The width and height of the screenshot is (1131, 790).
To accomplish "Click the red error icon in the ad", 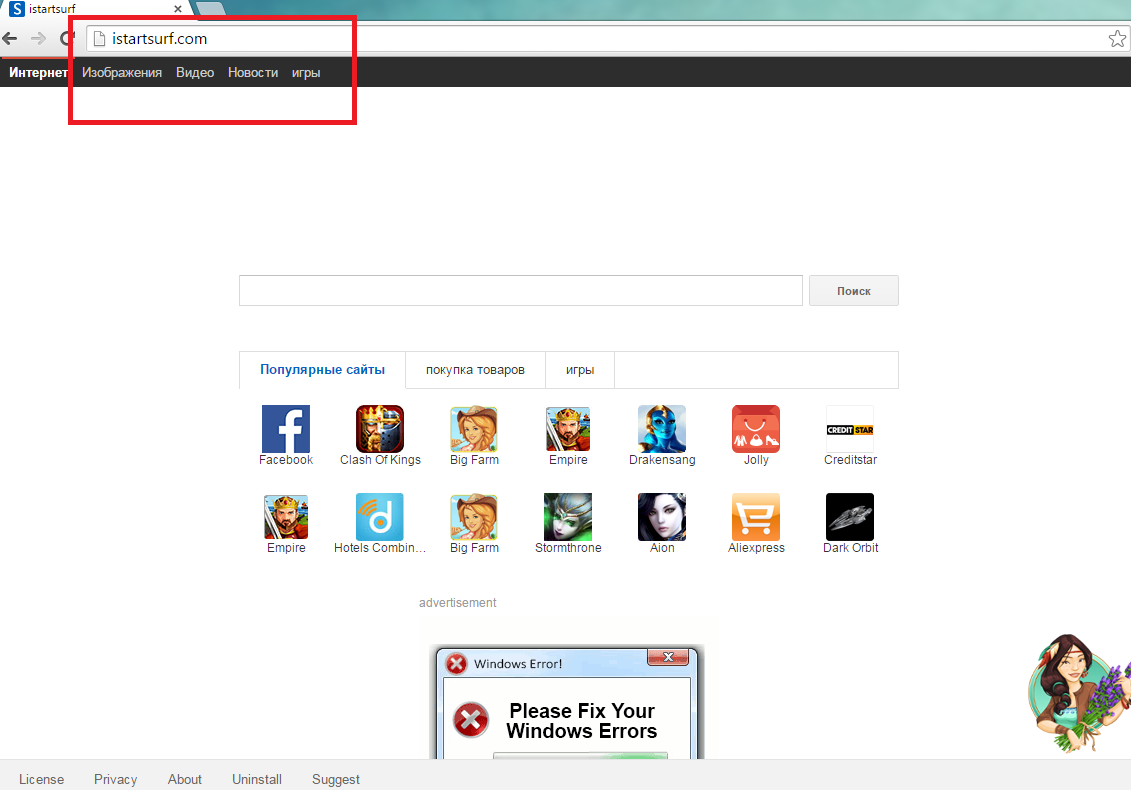I will point(470,719).
